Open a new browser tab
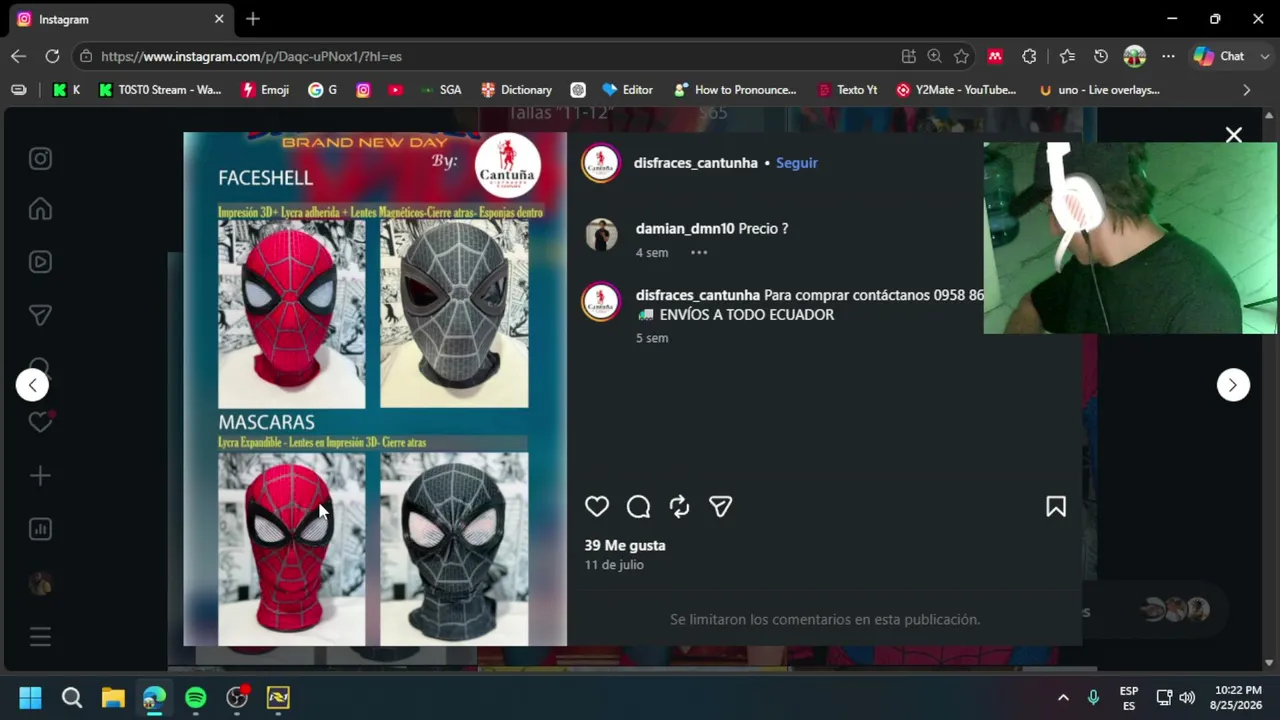 253,19
